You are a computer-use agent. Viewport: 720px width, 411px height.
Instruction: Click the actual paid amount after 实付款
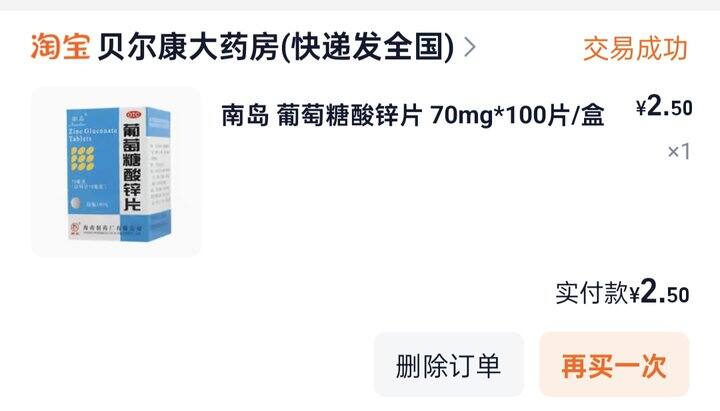[659, 293]
